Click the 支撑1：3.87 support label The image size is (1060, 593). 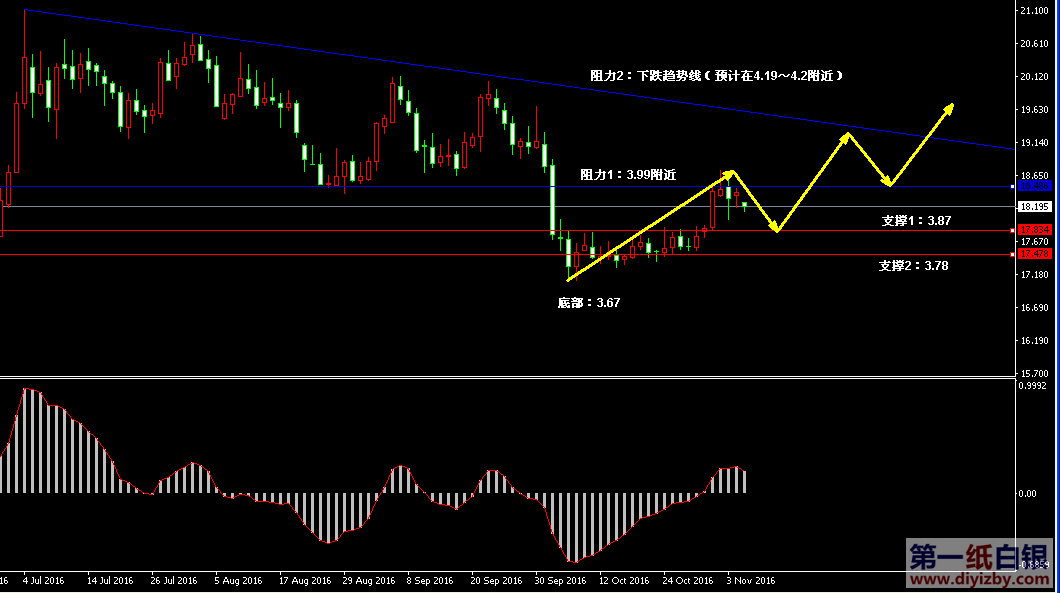point(916,220)
